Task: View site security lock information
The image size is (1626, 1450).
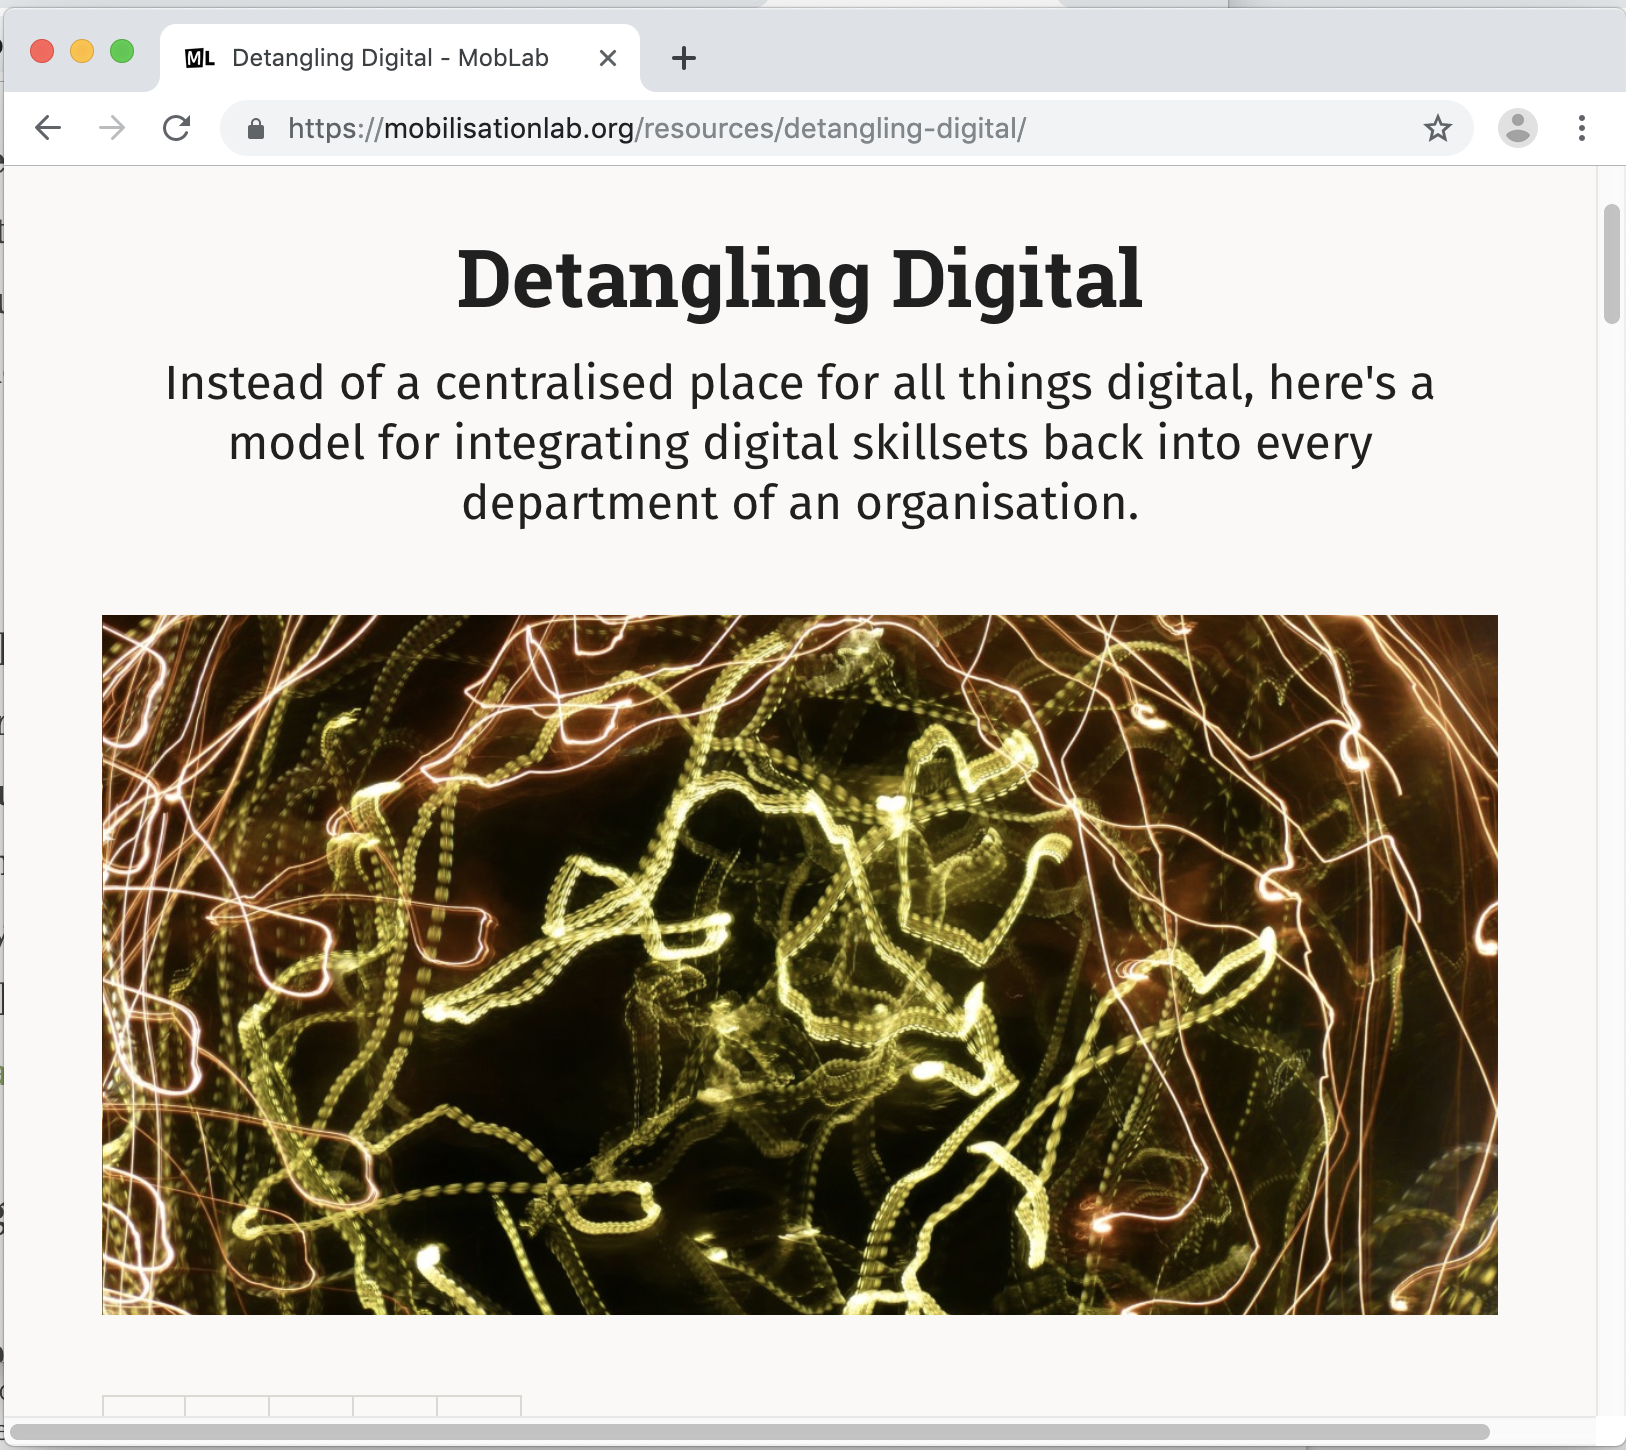Action: tap(256, 129)
